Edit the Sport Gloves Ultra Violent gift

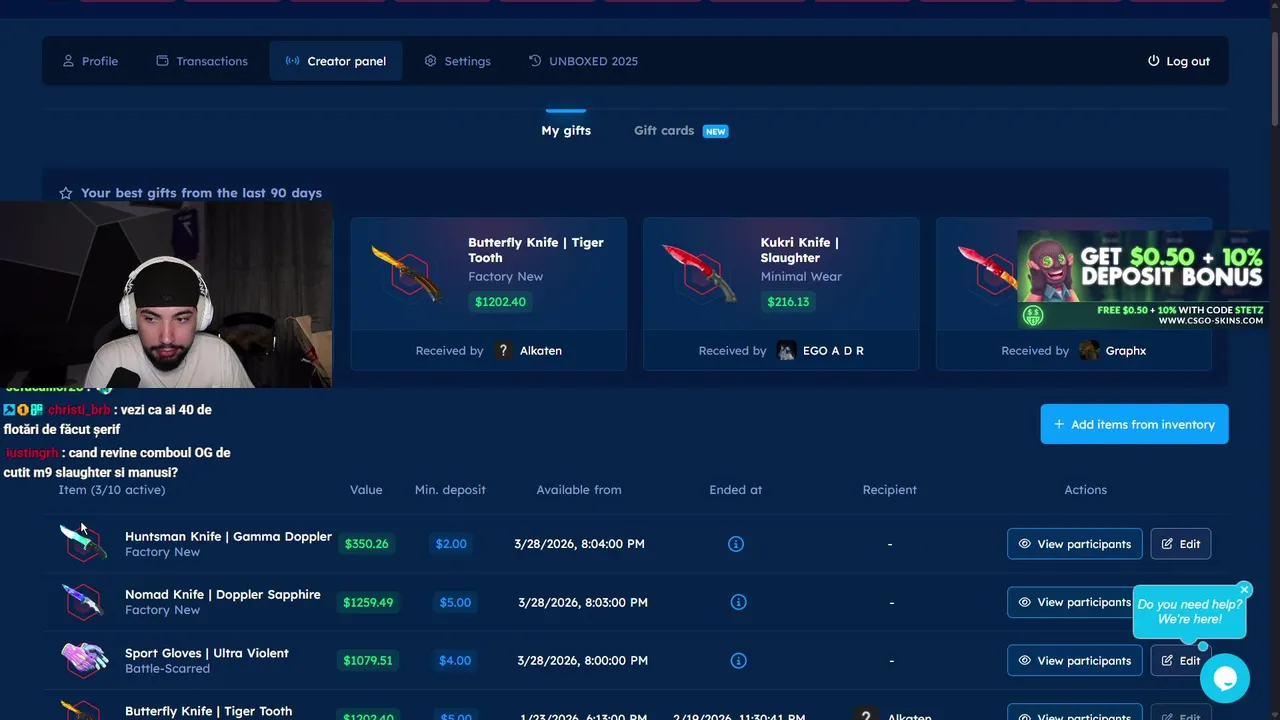tap(1180, 660)
